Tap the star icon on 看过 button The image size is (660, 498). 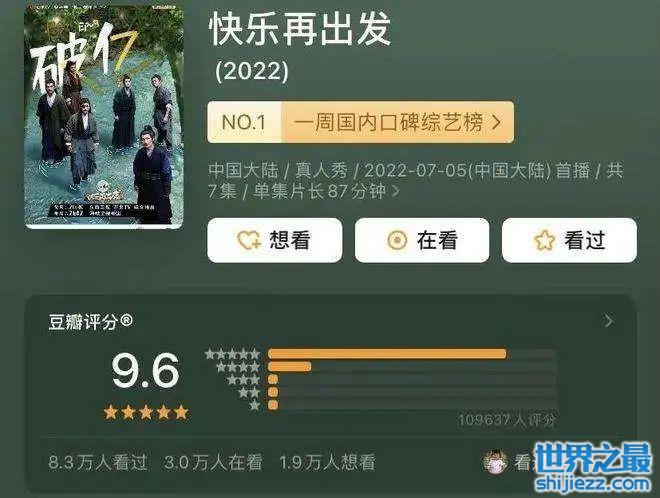coord(544,241)
